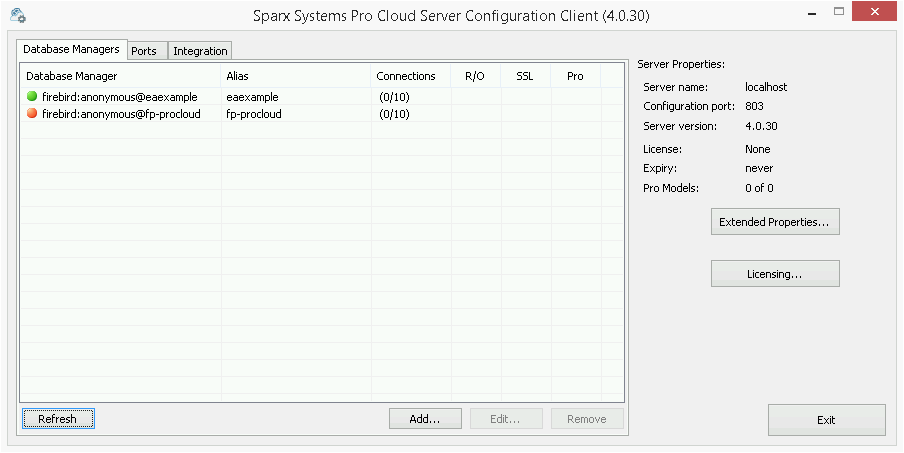This screenshot has width=904, height=453.
Task: Select the Database Managers tab
Action: 71,49
